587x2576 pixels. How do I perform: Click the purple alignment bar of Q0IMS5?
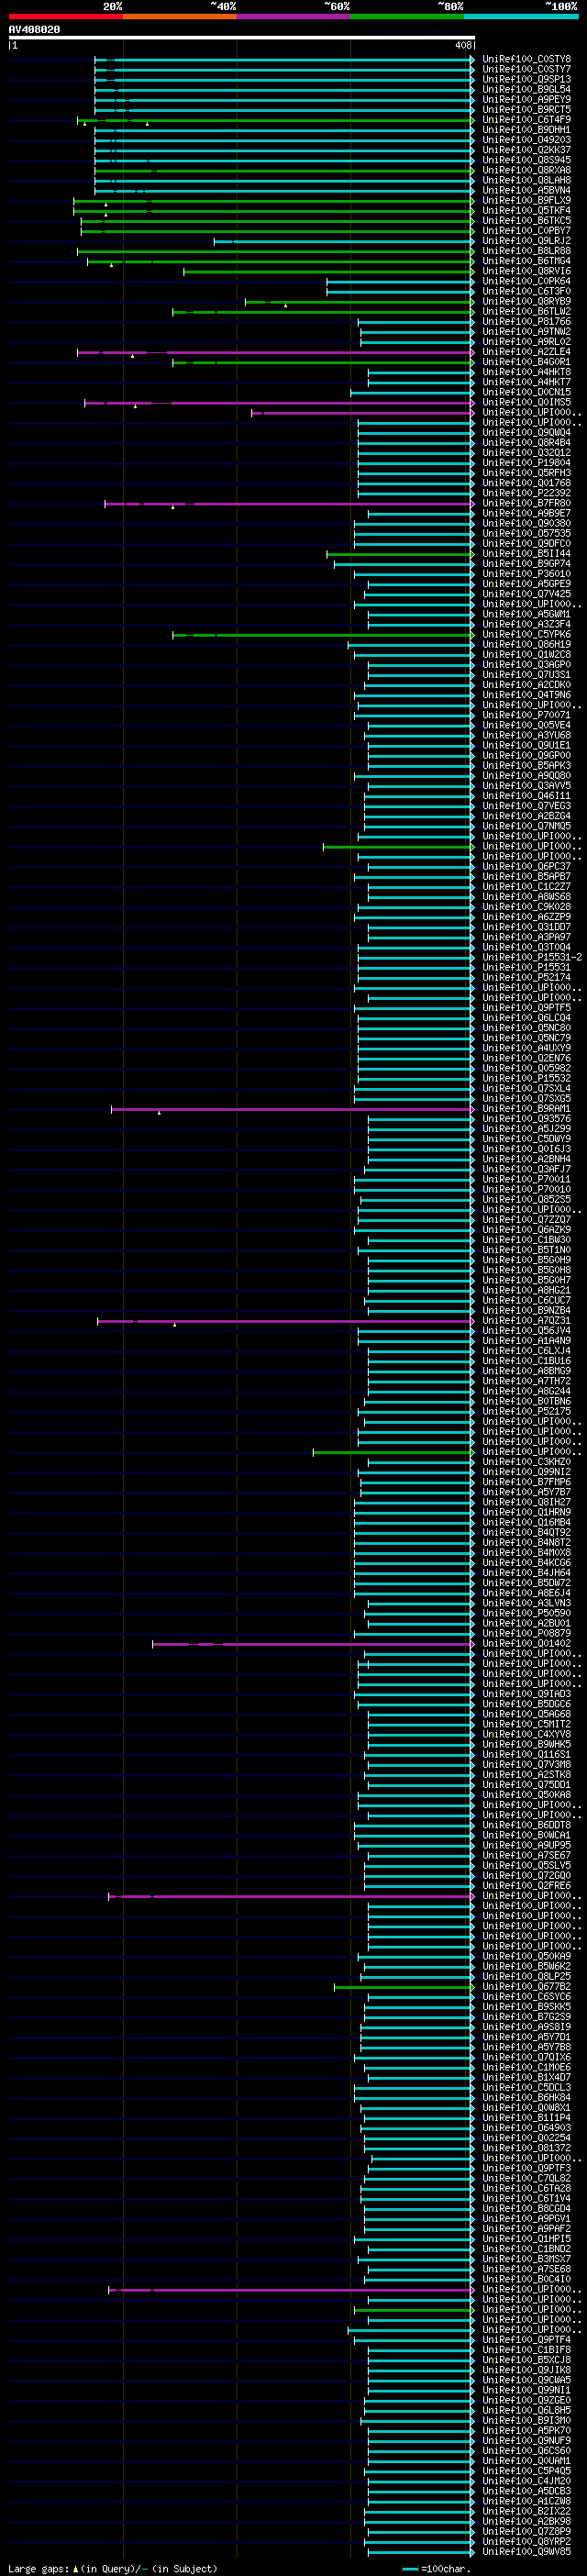279,403
